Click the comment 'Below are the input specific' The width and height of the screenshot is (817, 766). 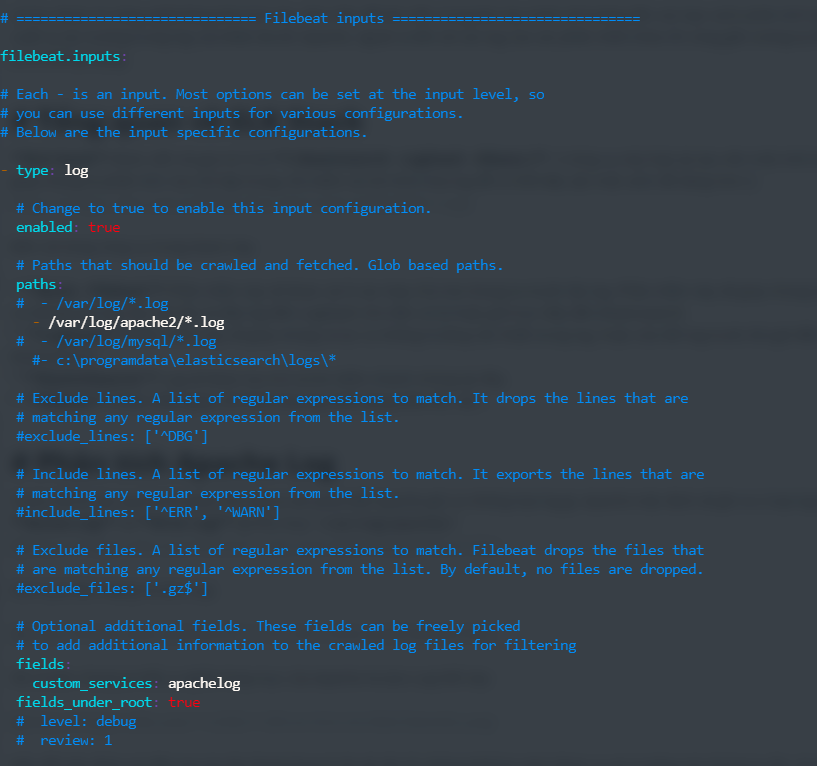184,132
